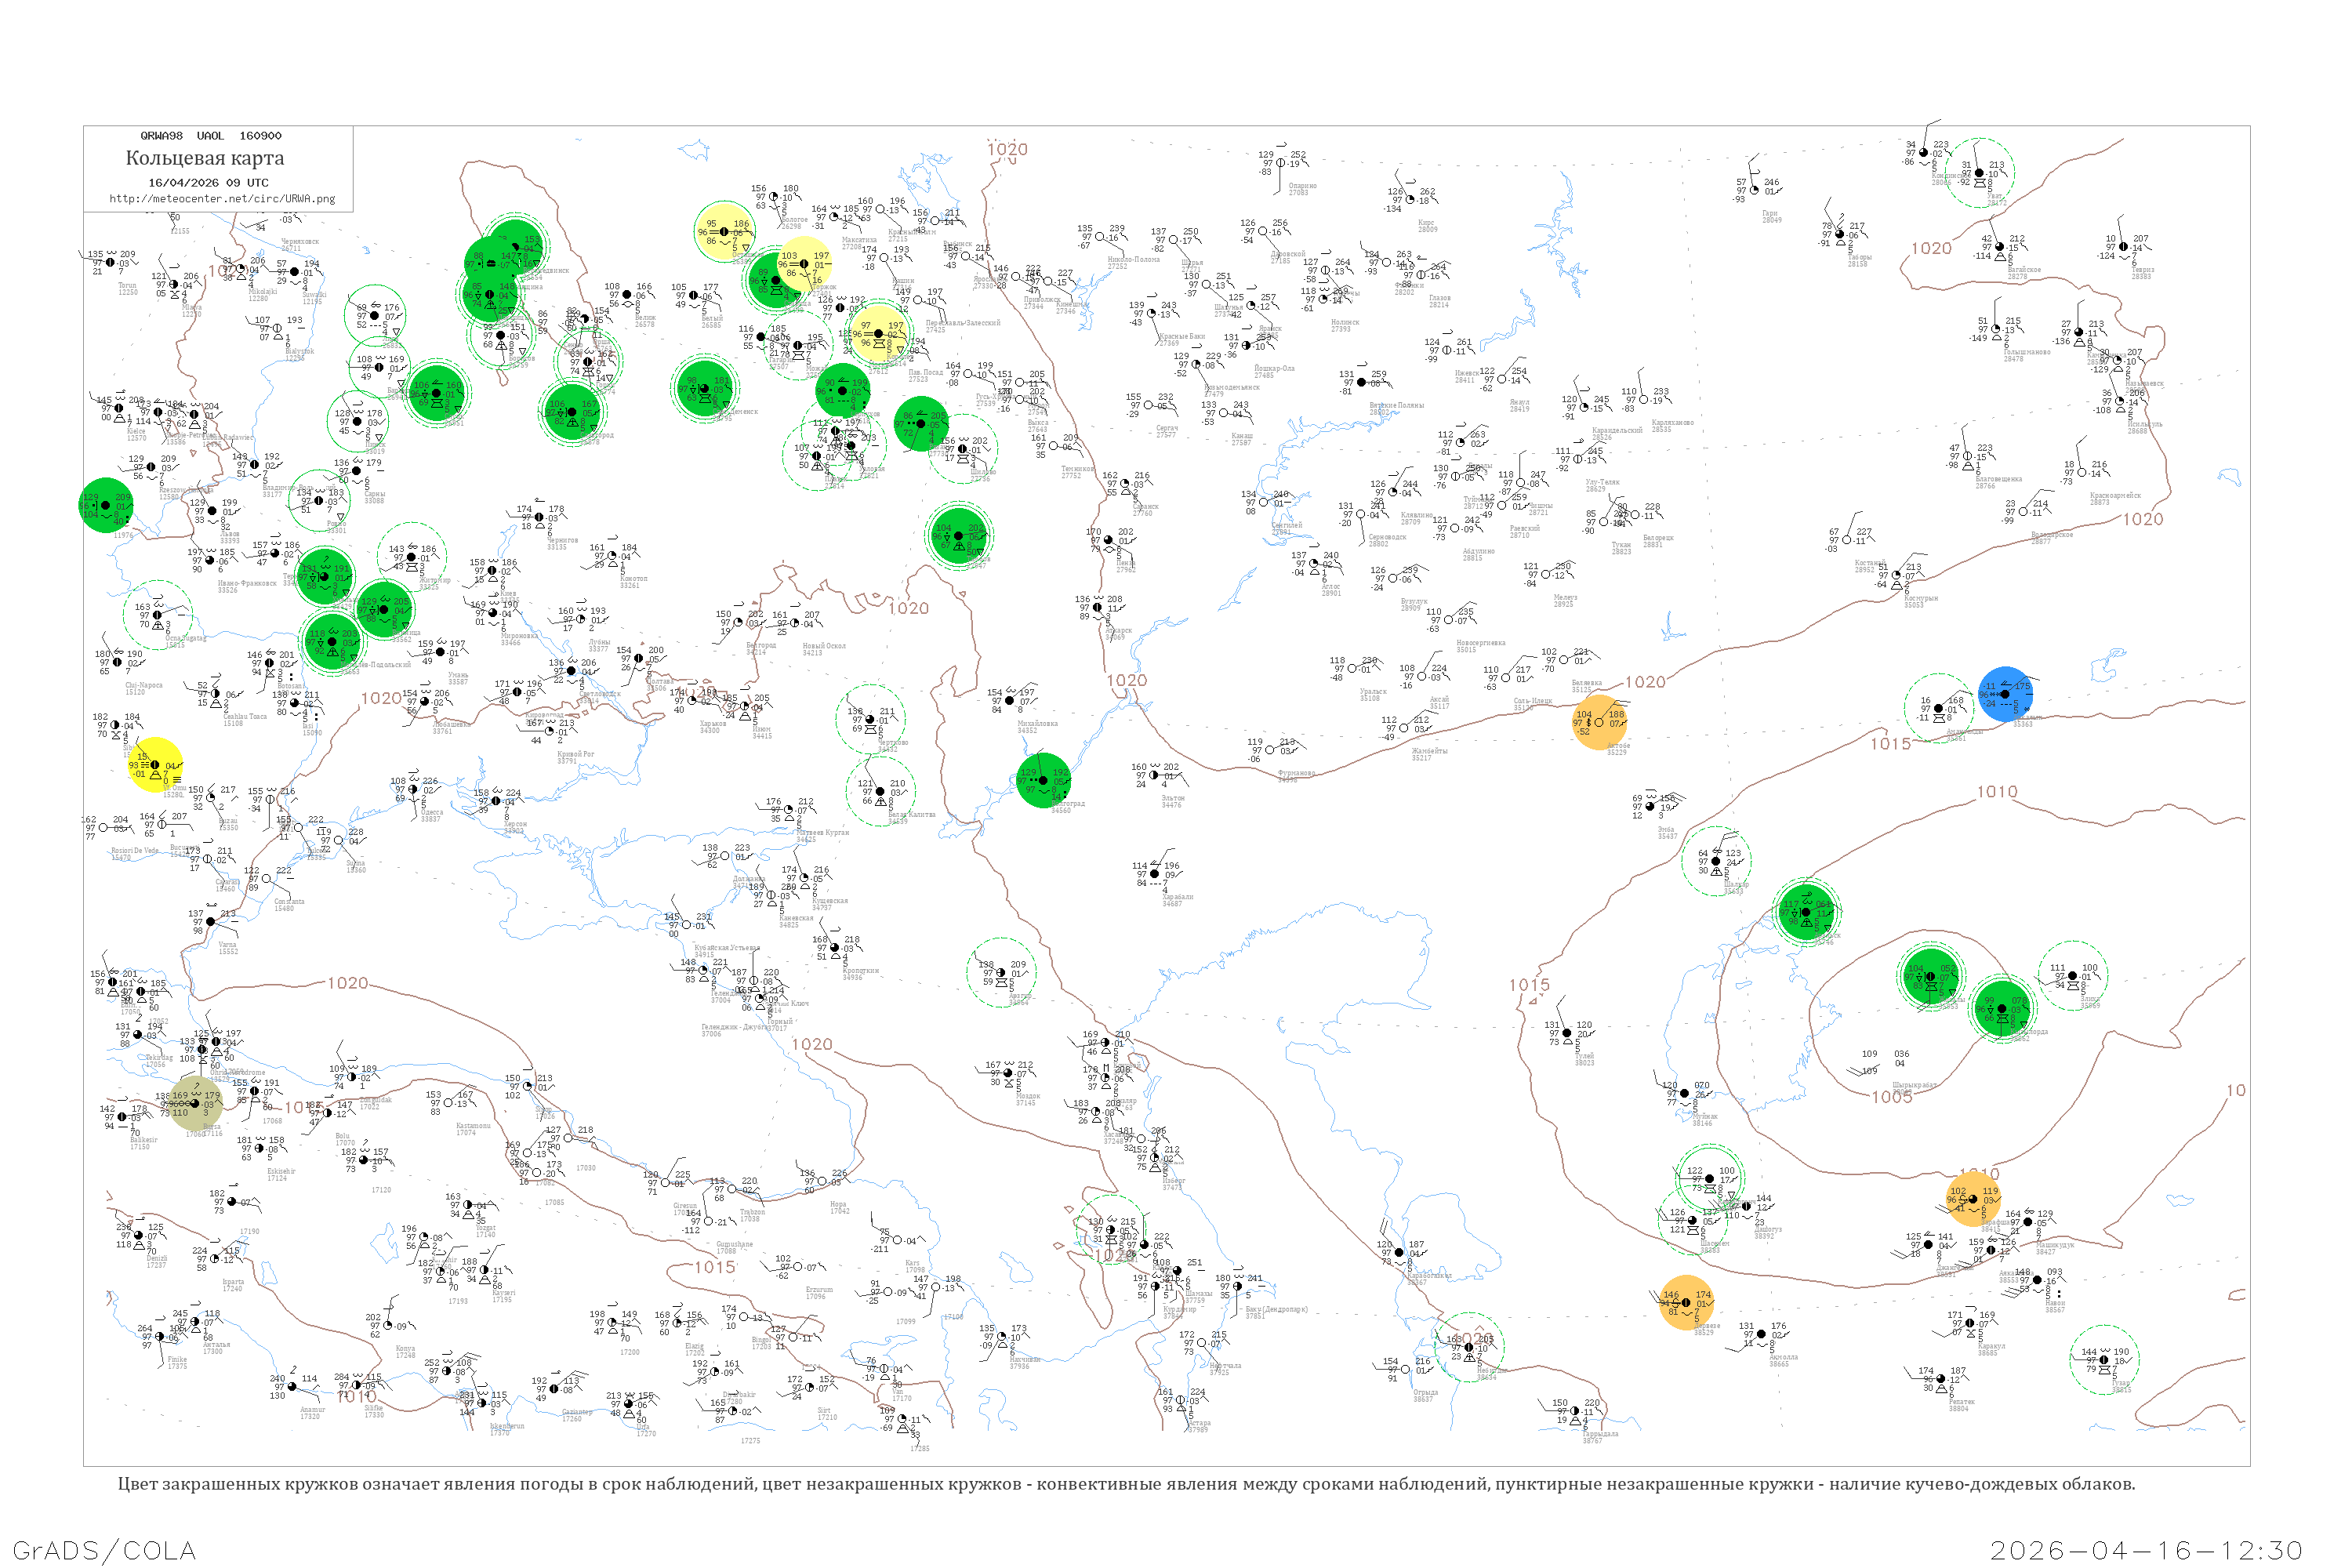Screen dimensions: 2352x1568
Task: Click the GrADS/COLA label at bottom left
Action: (x=104, y=1549)
